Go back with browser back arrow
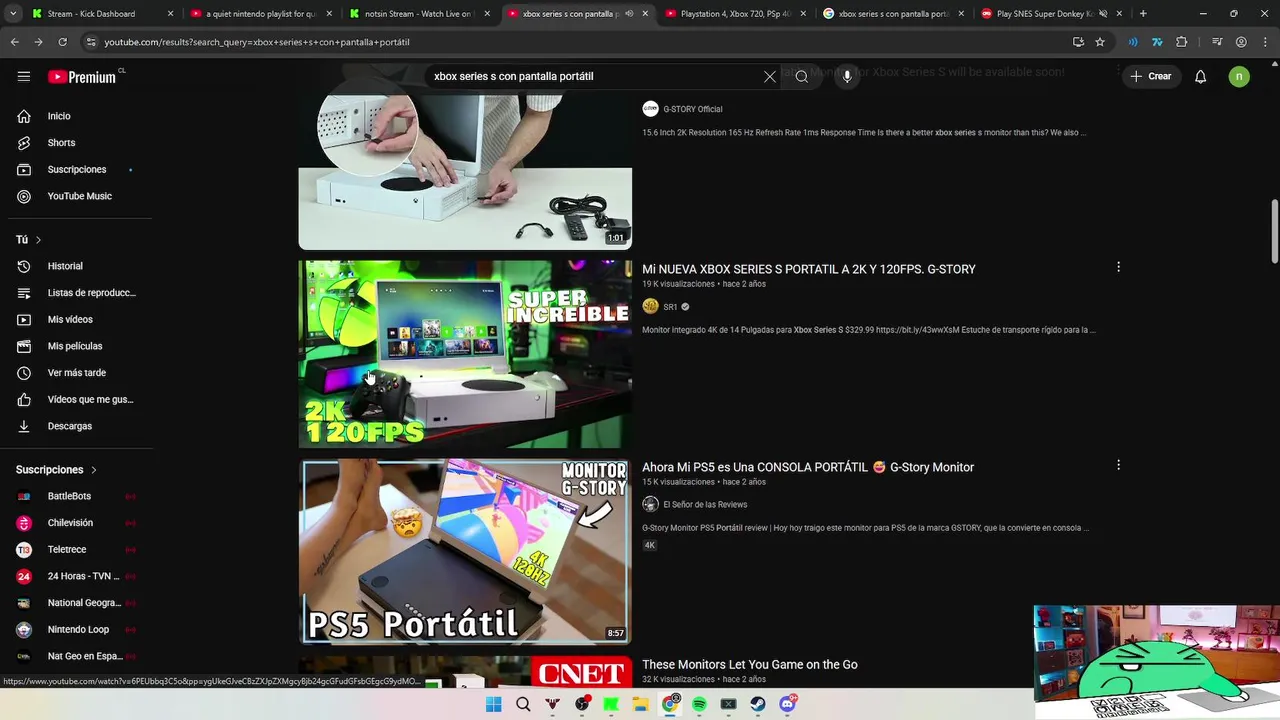This screenshot has width=1280, height=720. [15, 42]
